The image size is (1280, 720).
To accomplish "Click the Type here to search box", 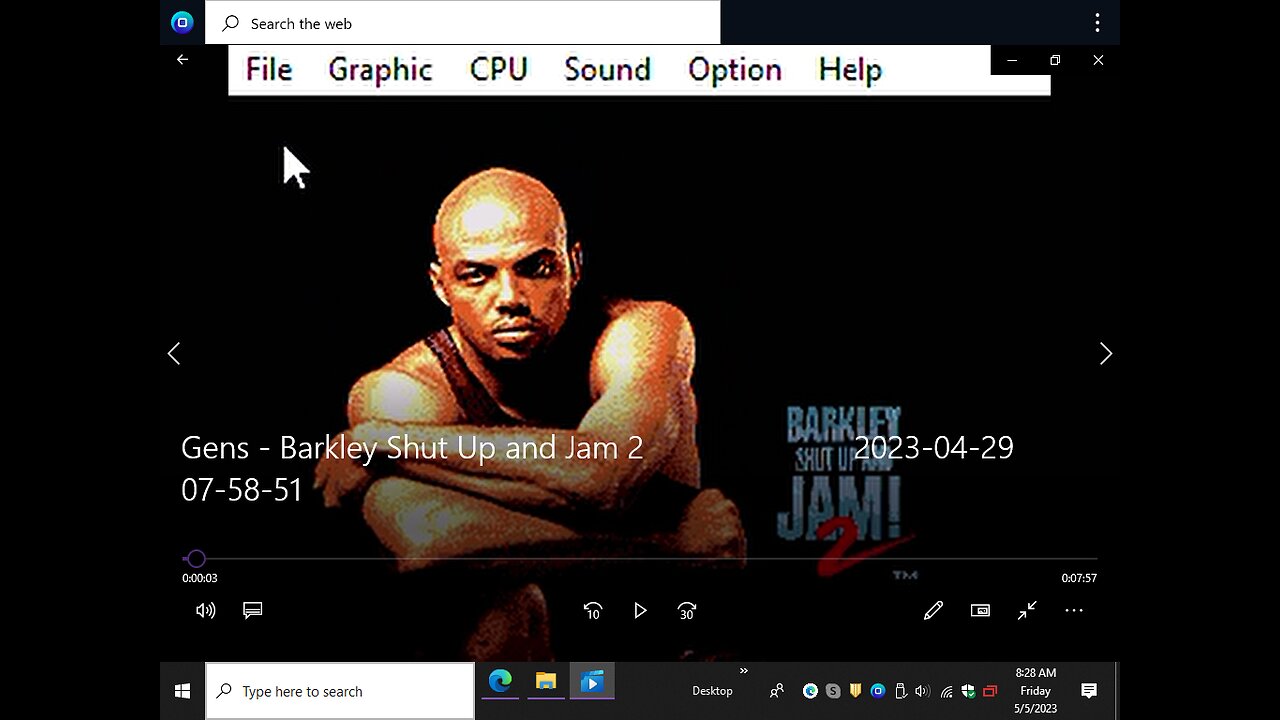I will point(340,691).
